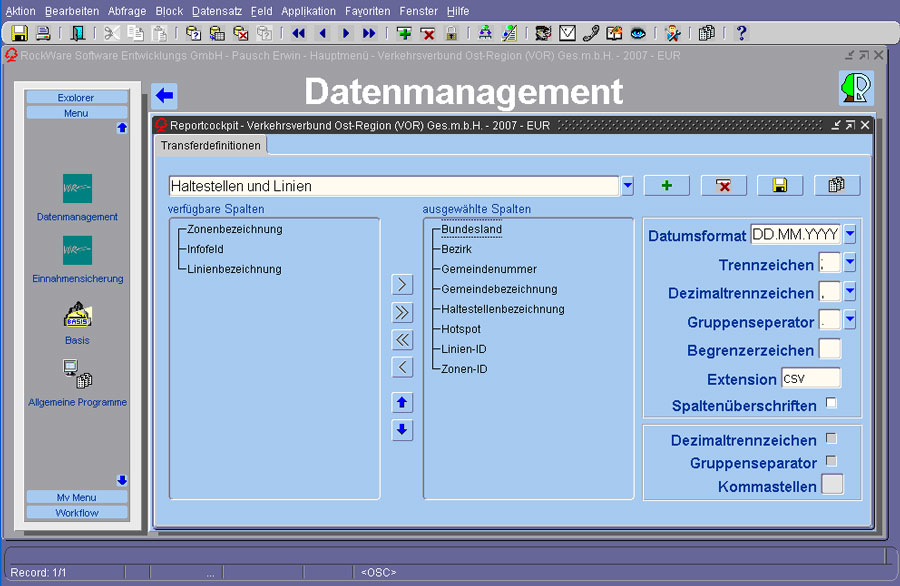Image resolution: width=900 pixels, height=586 pixels.
Task: Click the Extension input field
Action: (x=810, y=379)
